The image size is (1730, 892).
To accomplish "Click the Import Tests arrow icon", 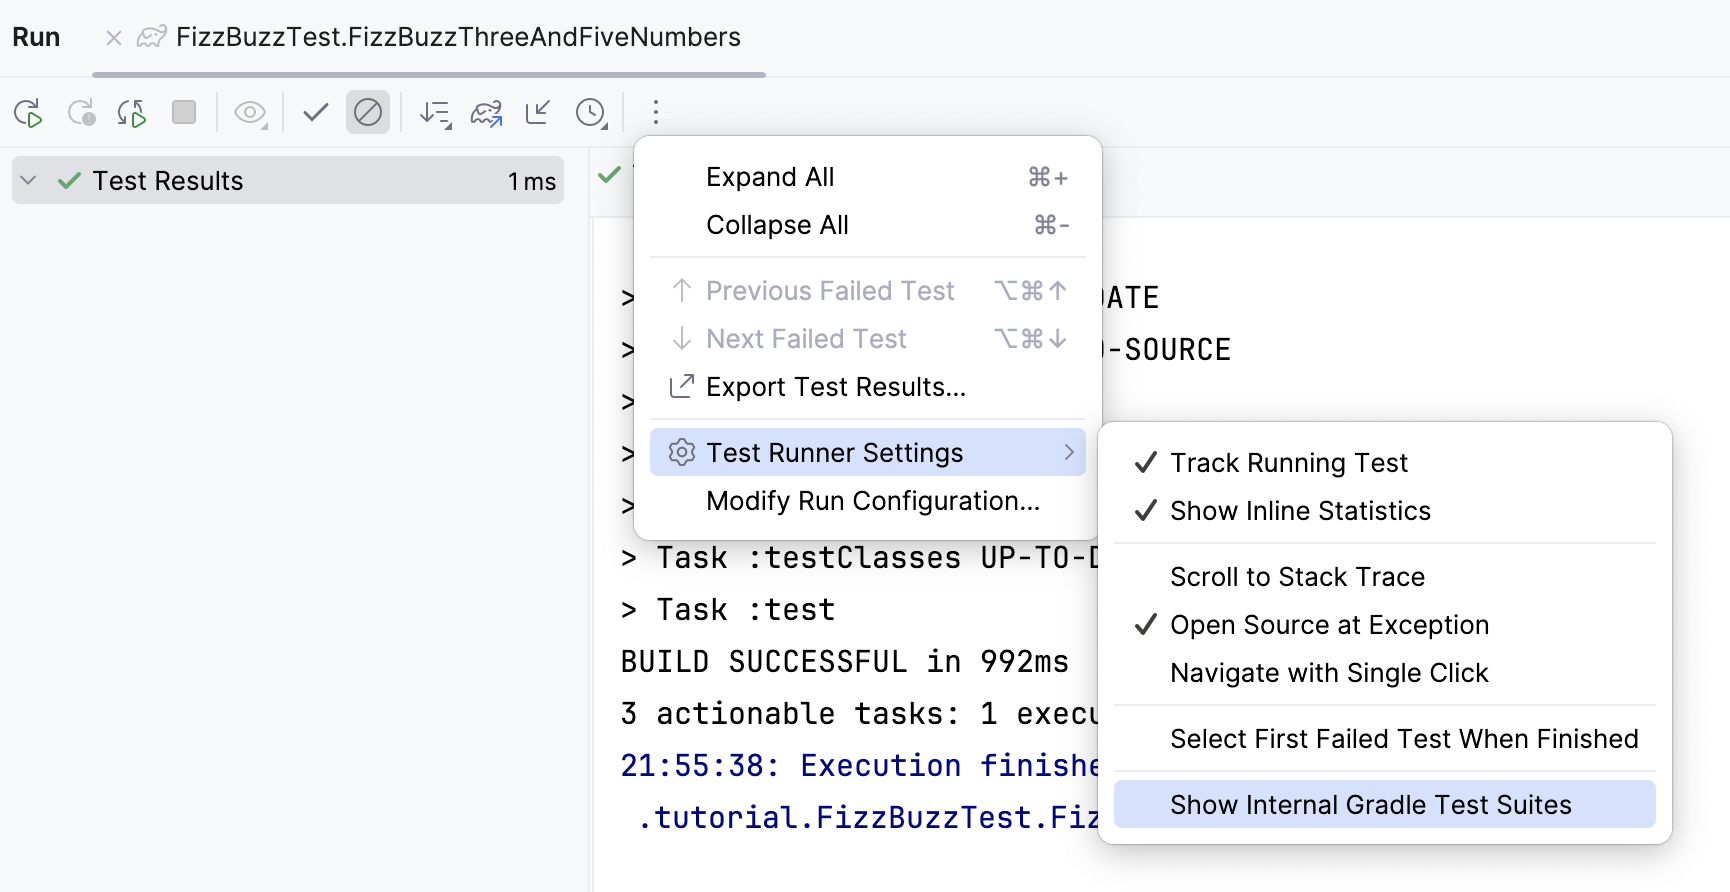I will 538,112.
